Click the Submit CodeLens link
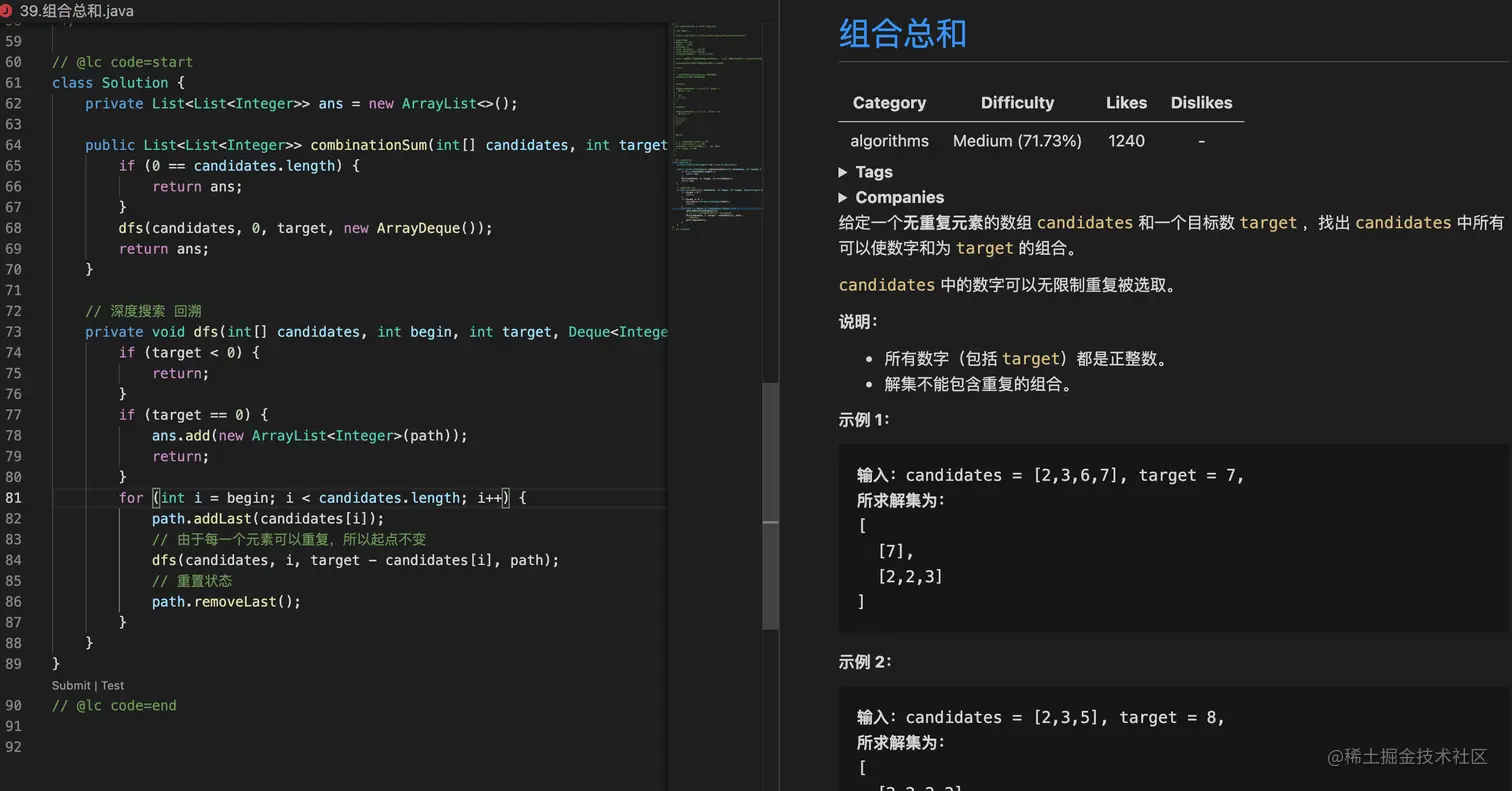Viewport: 1512px width, 791px height. coord(71,685)
